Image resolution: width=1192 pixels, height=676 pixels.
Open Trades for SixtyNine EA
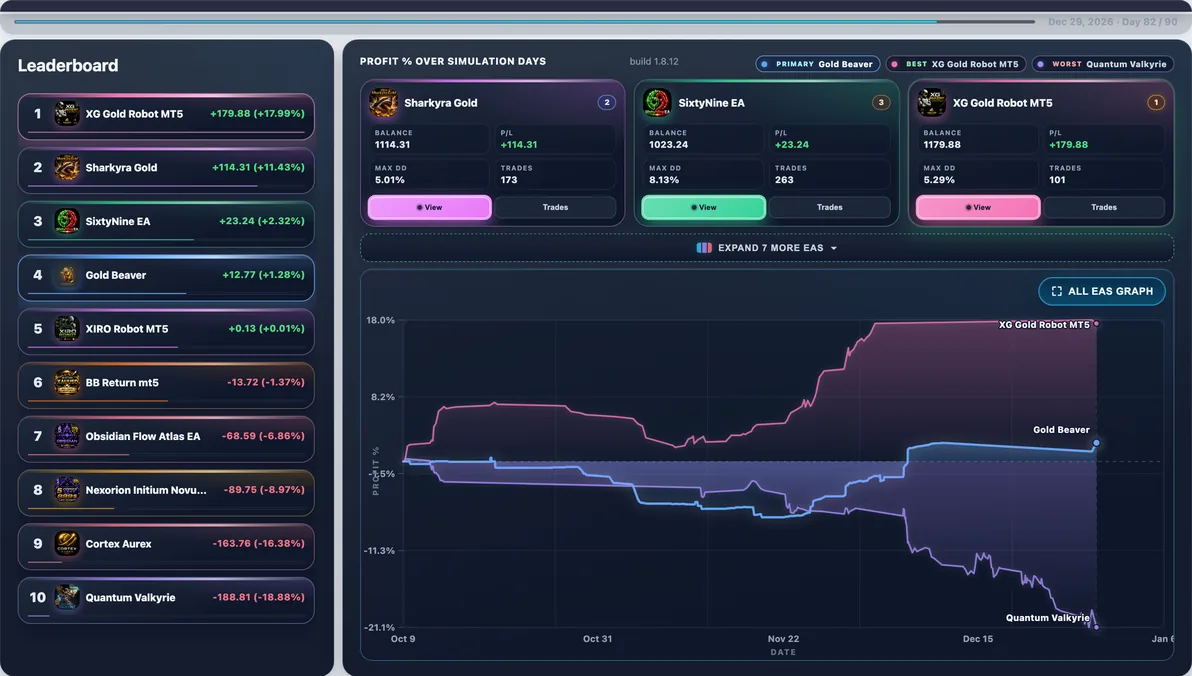(x=829, y=208)
